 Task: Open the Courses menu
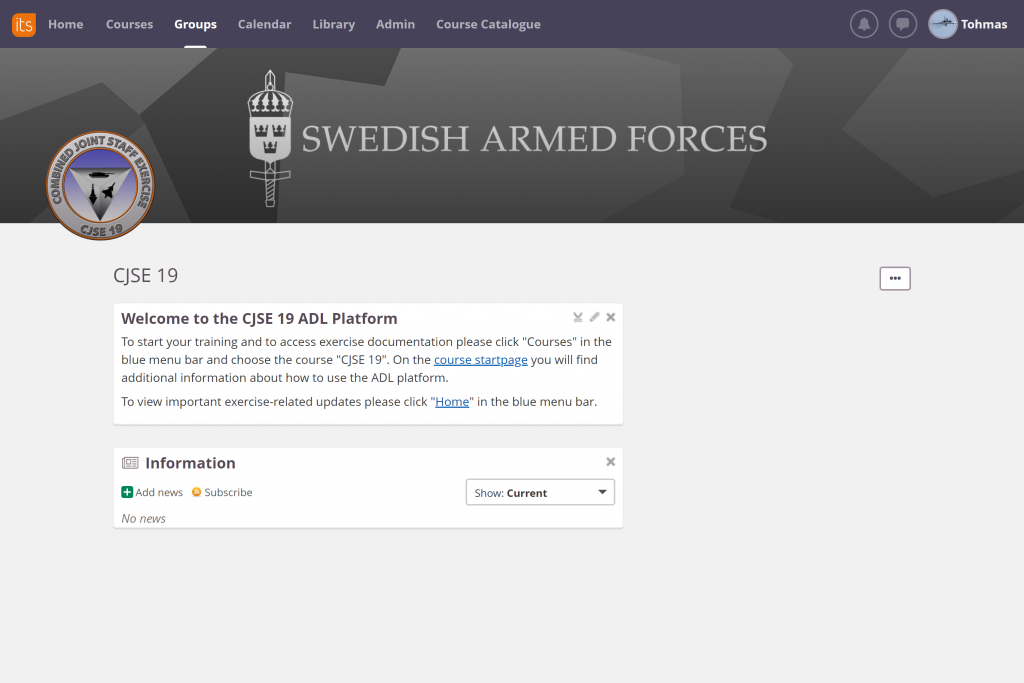pyautogui.click(x=129, y=24)
